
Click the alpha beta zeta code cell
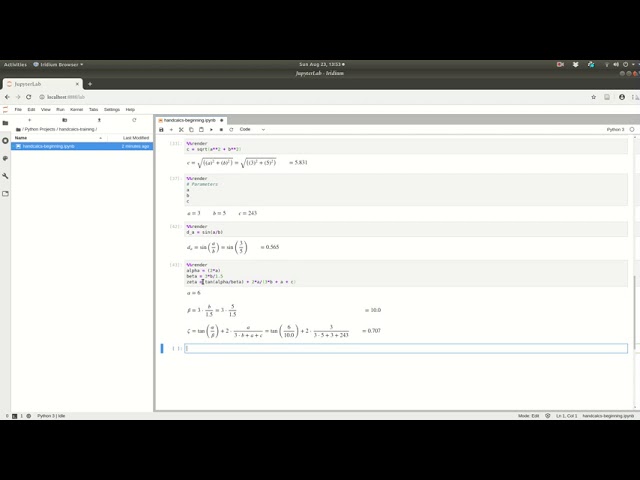(x=406, y=273)
